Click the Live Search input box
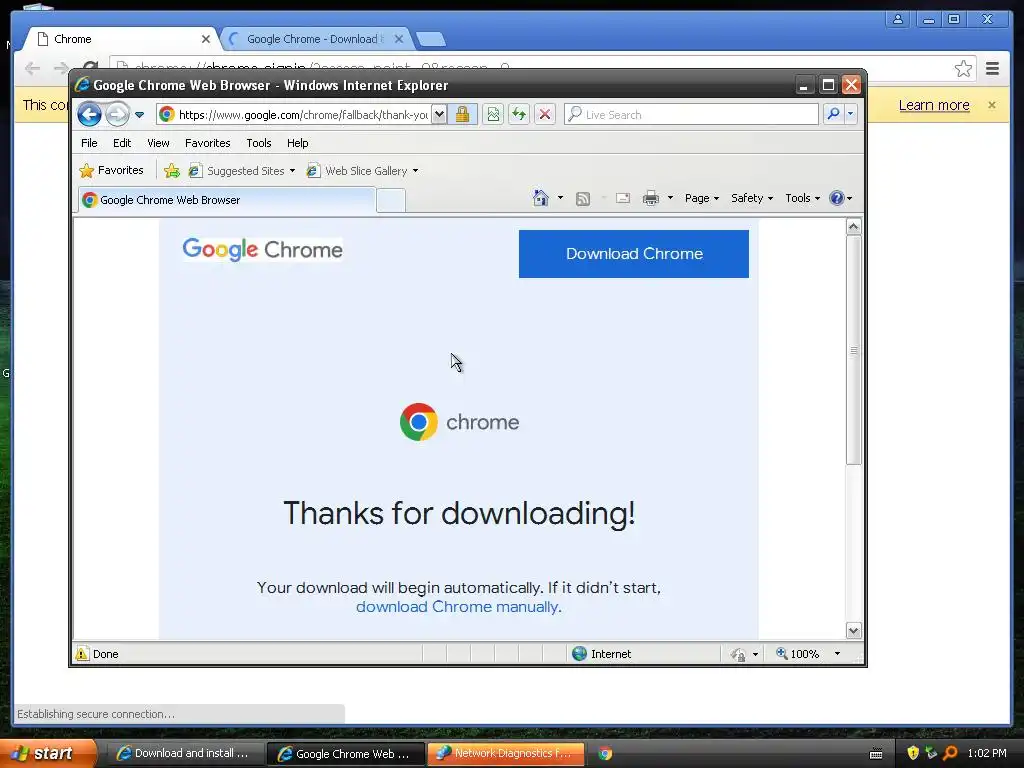The image size is (1024, 768). pos(691,114)
